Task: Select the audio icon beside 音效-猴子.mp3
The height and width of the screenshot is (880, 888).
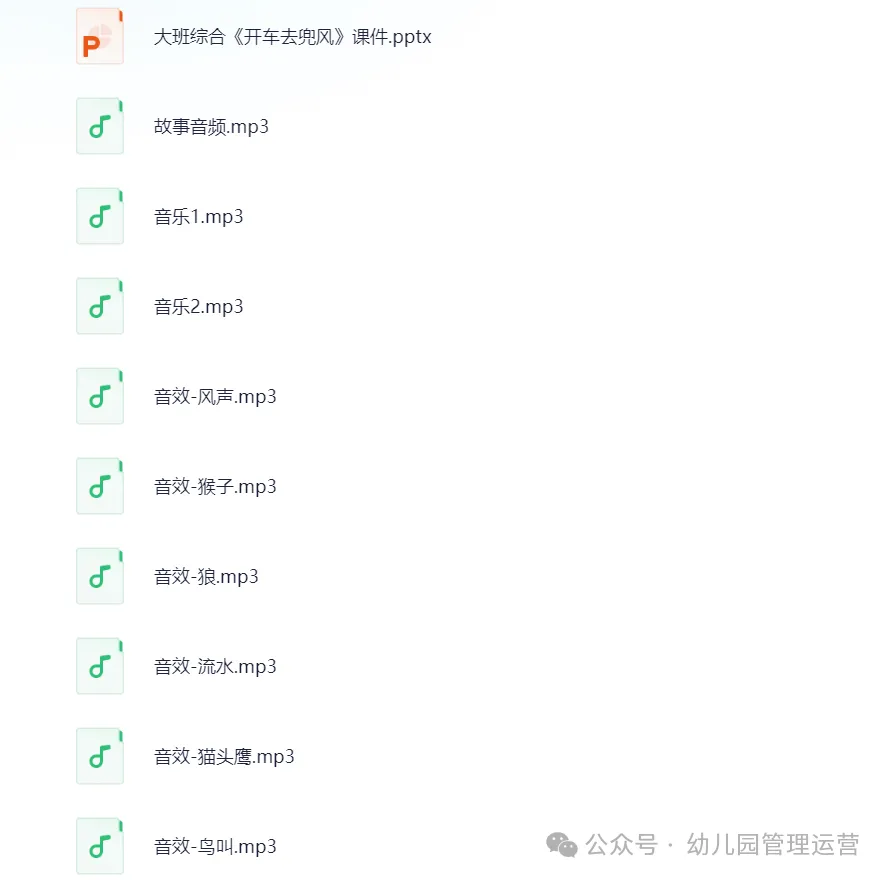Action: tap(100, 486)
